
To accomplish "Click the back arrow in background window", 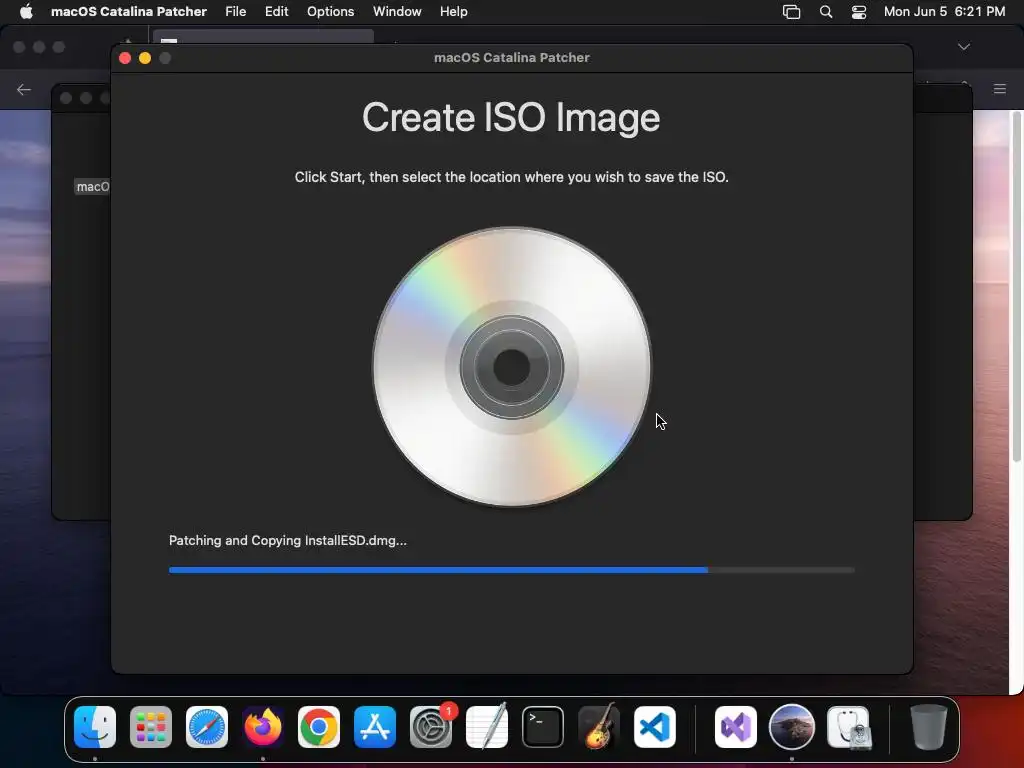I will click(x=24, y=89).
